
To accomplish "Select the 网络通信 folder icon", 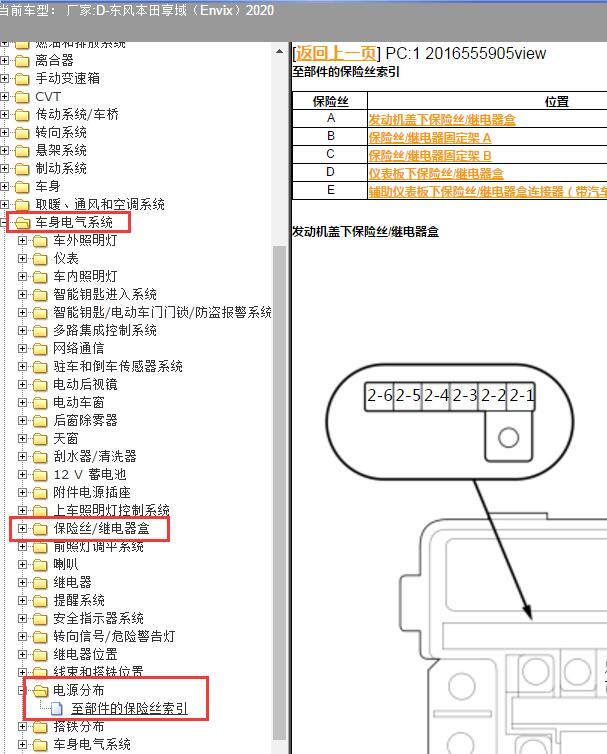I will click(40, 349).
